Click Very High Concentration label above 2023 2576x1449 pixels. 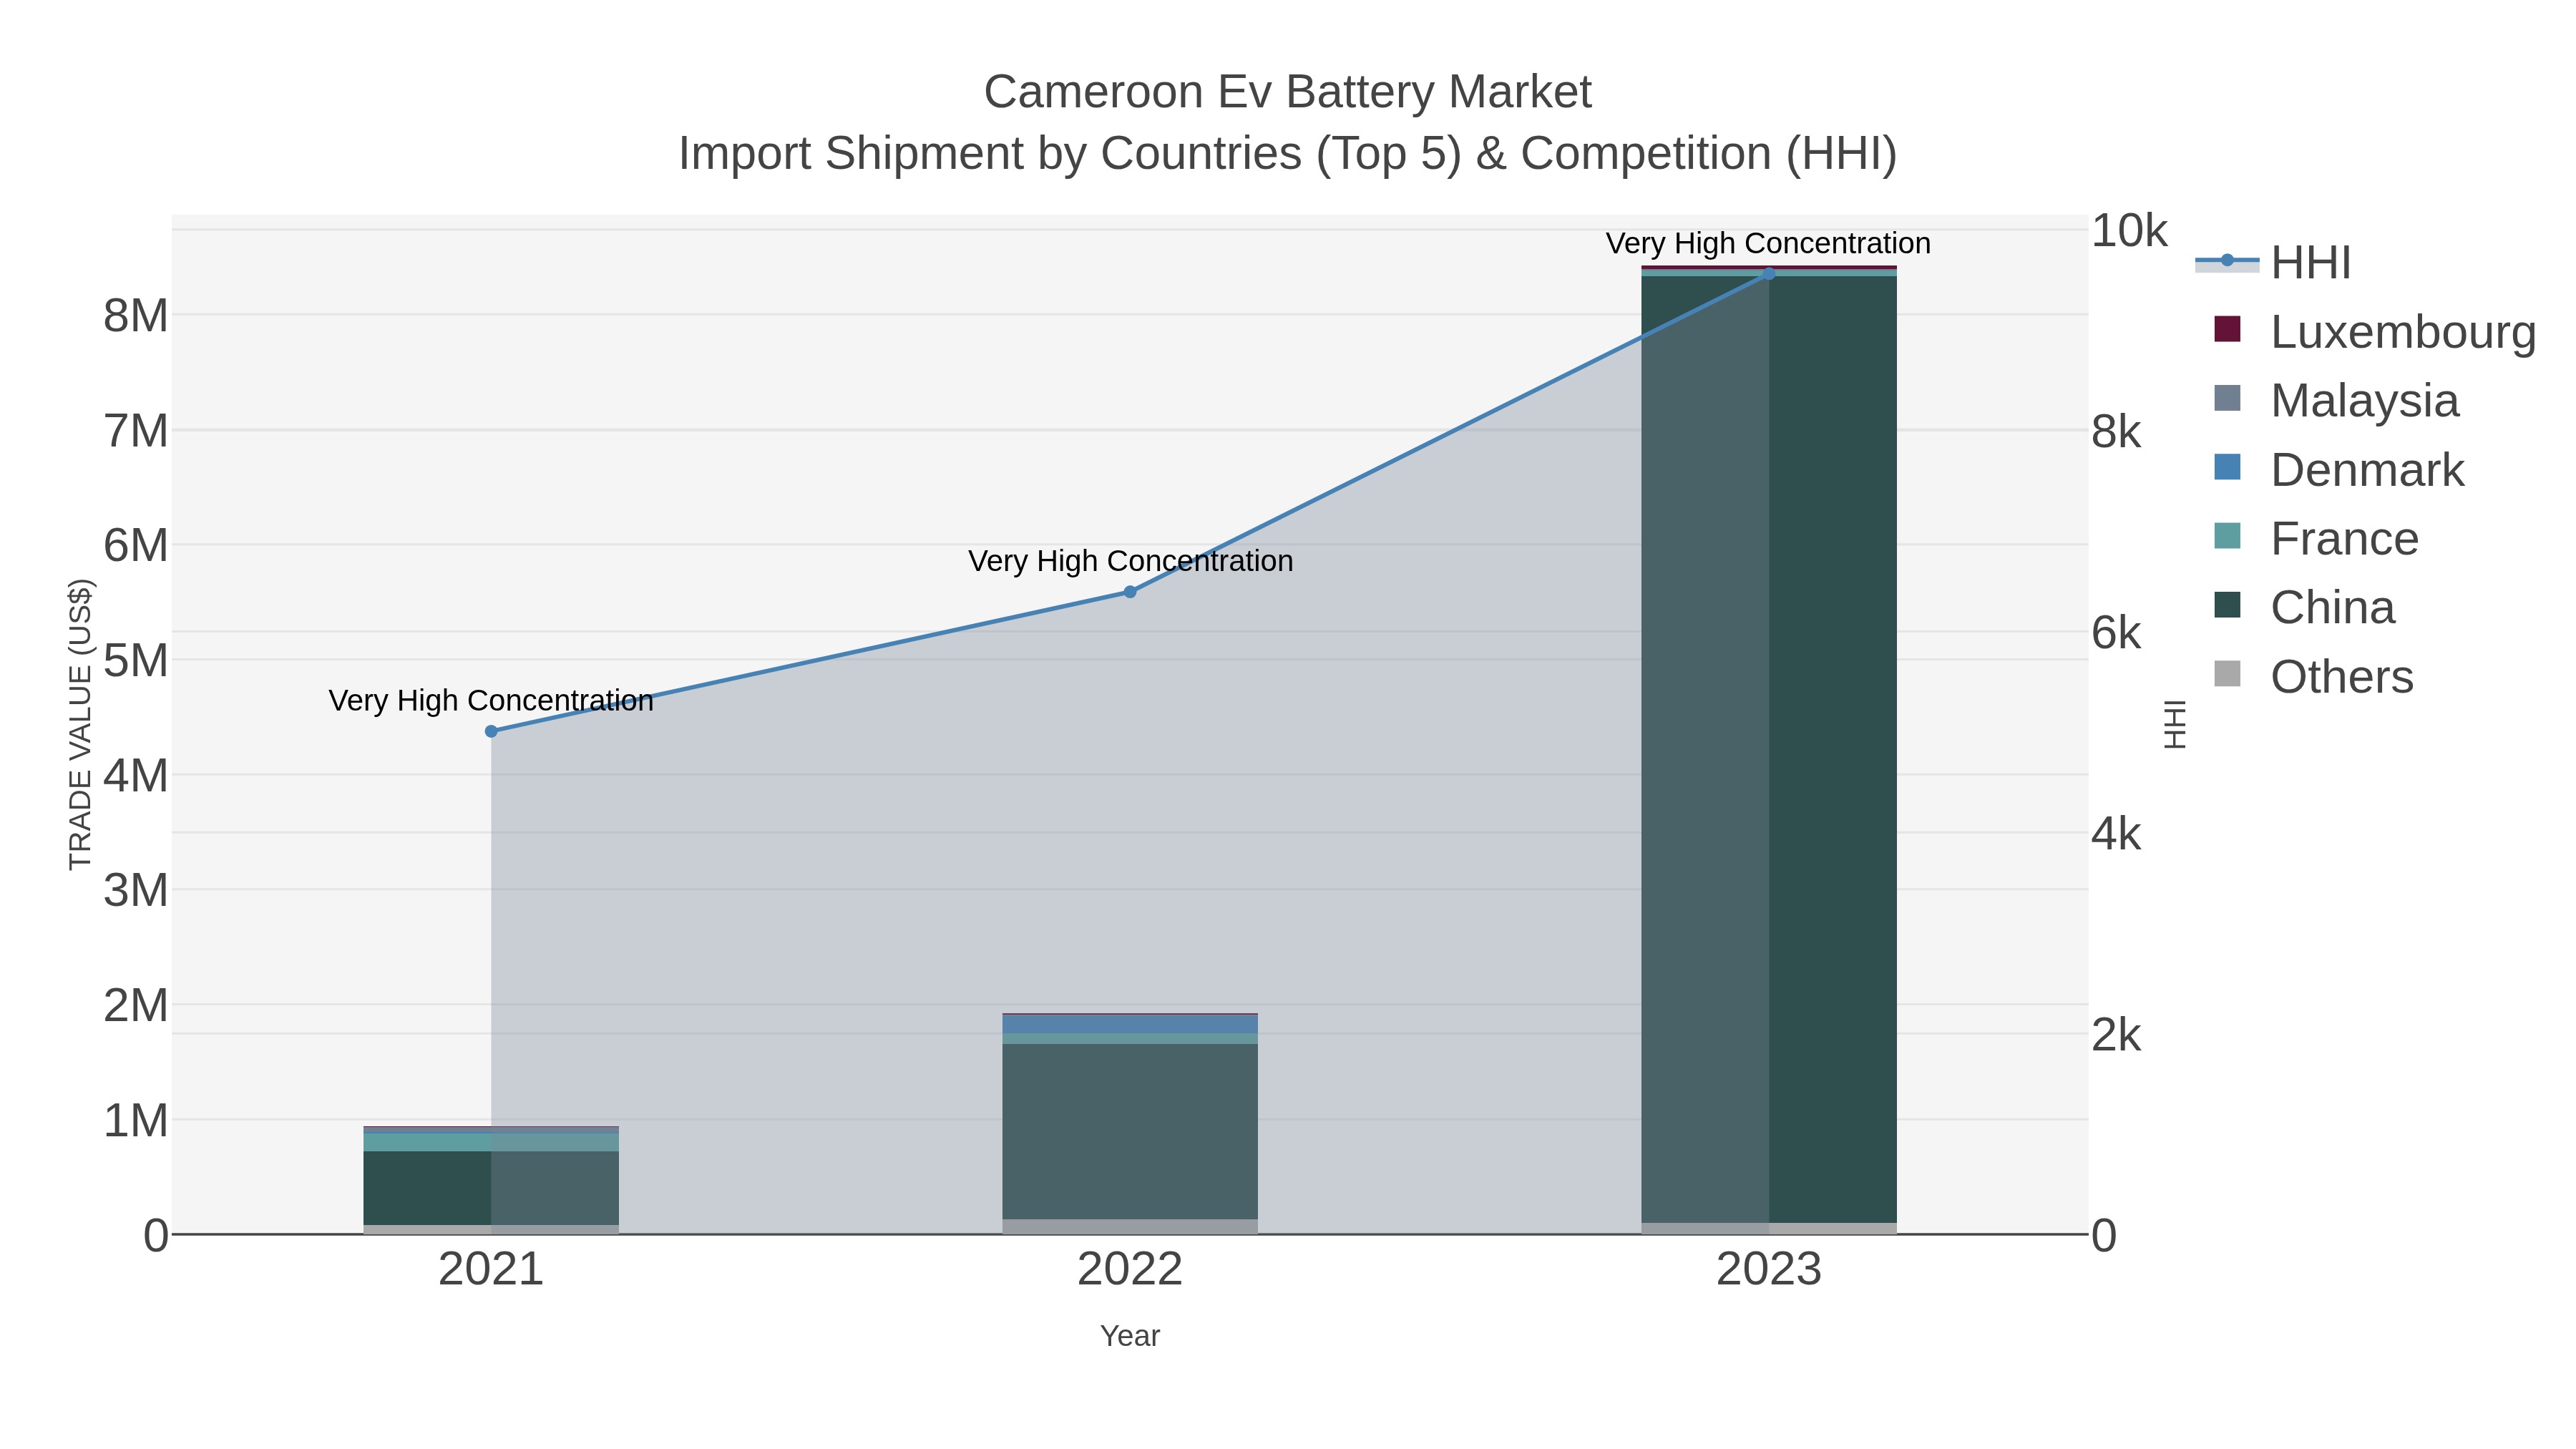pos(1768,243)
